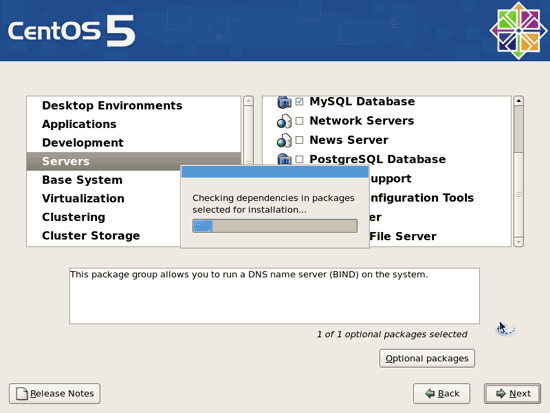Click the PostgreSQL Database group icon

click(284, 159)
